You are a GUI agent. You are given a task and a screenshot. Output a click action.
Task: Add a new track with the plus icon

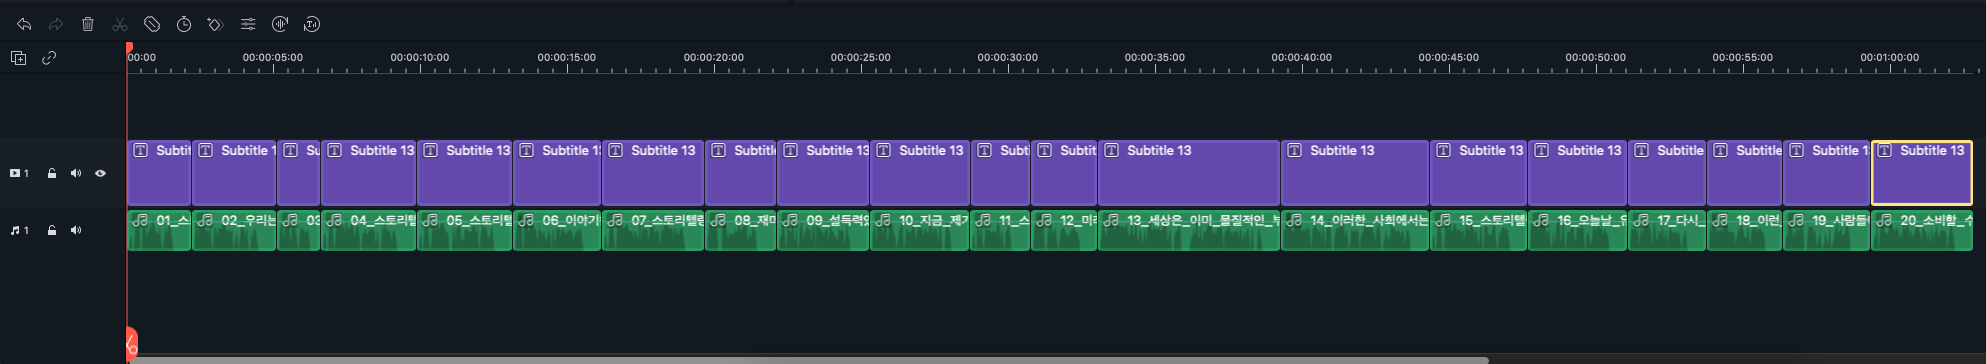coord(18,58)
